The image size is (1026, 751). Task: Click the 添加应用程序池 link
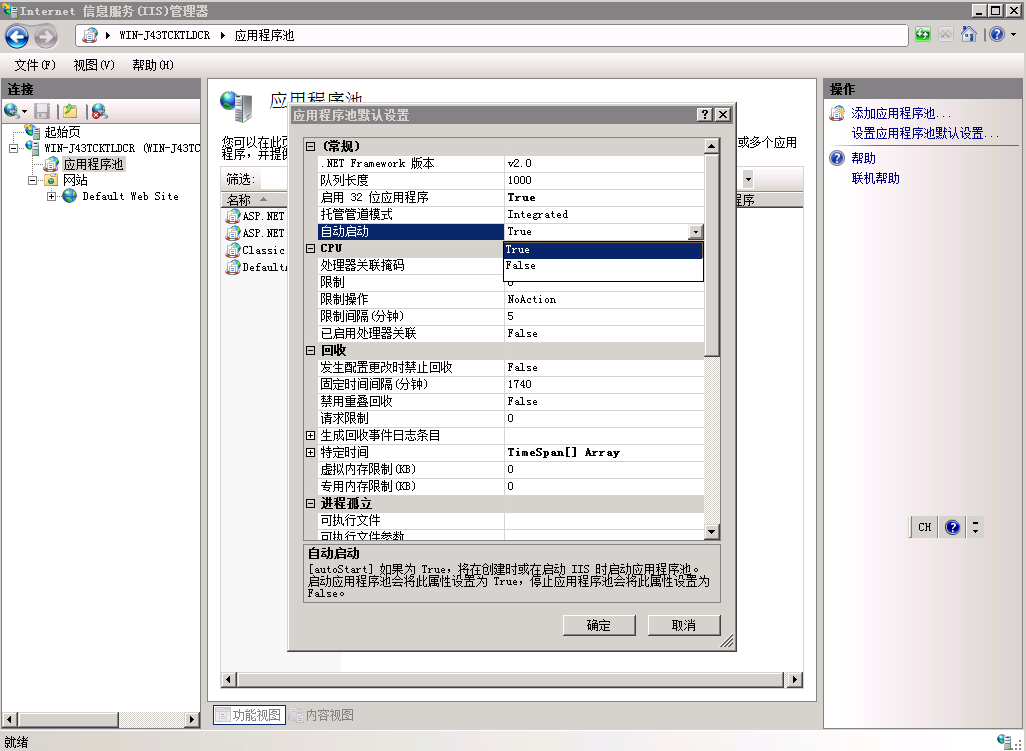tap(900, 113)
